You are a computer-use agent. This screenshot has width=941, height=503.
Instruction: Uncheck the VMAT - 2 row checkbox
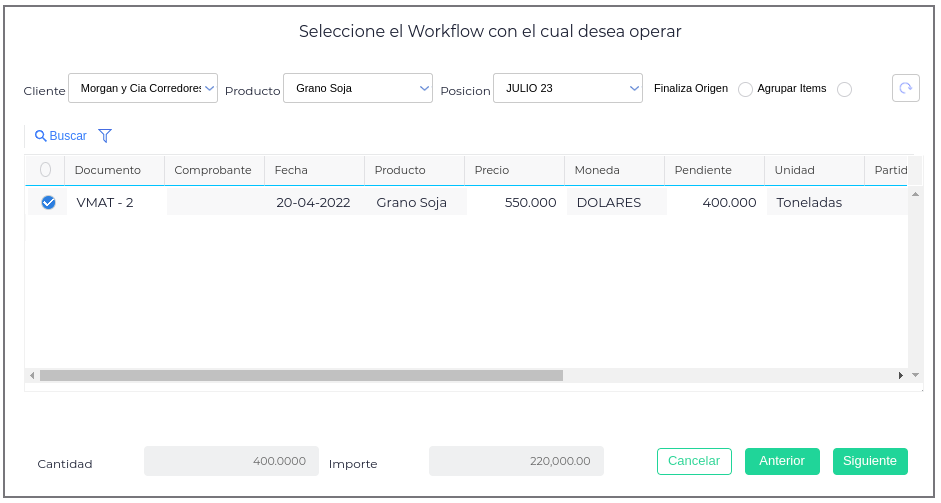pyautogui.click(x=48, y=203)
